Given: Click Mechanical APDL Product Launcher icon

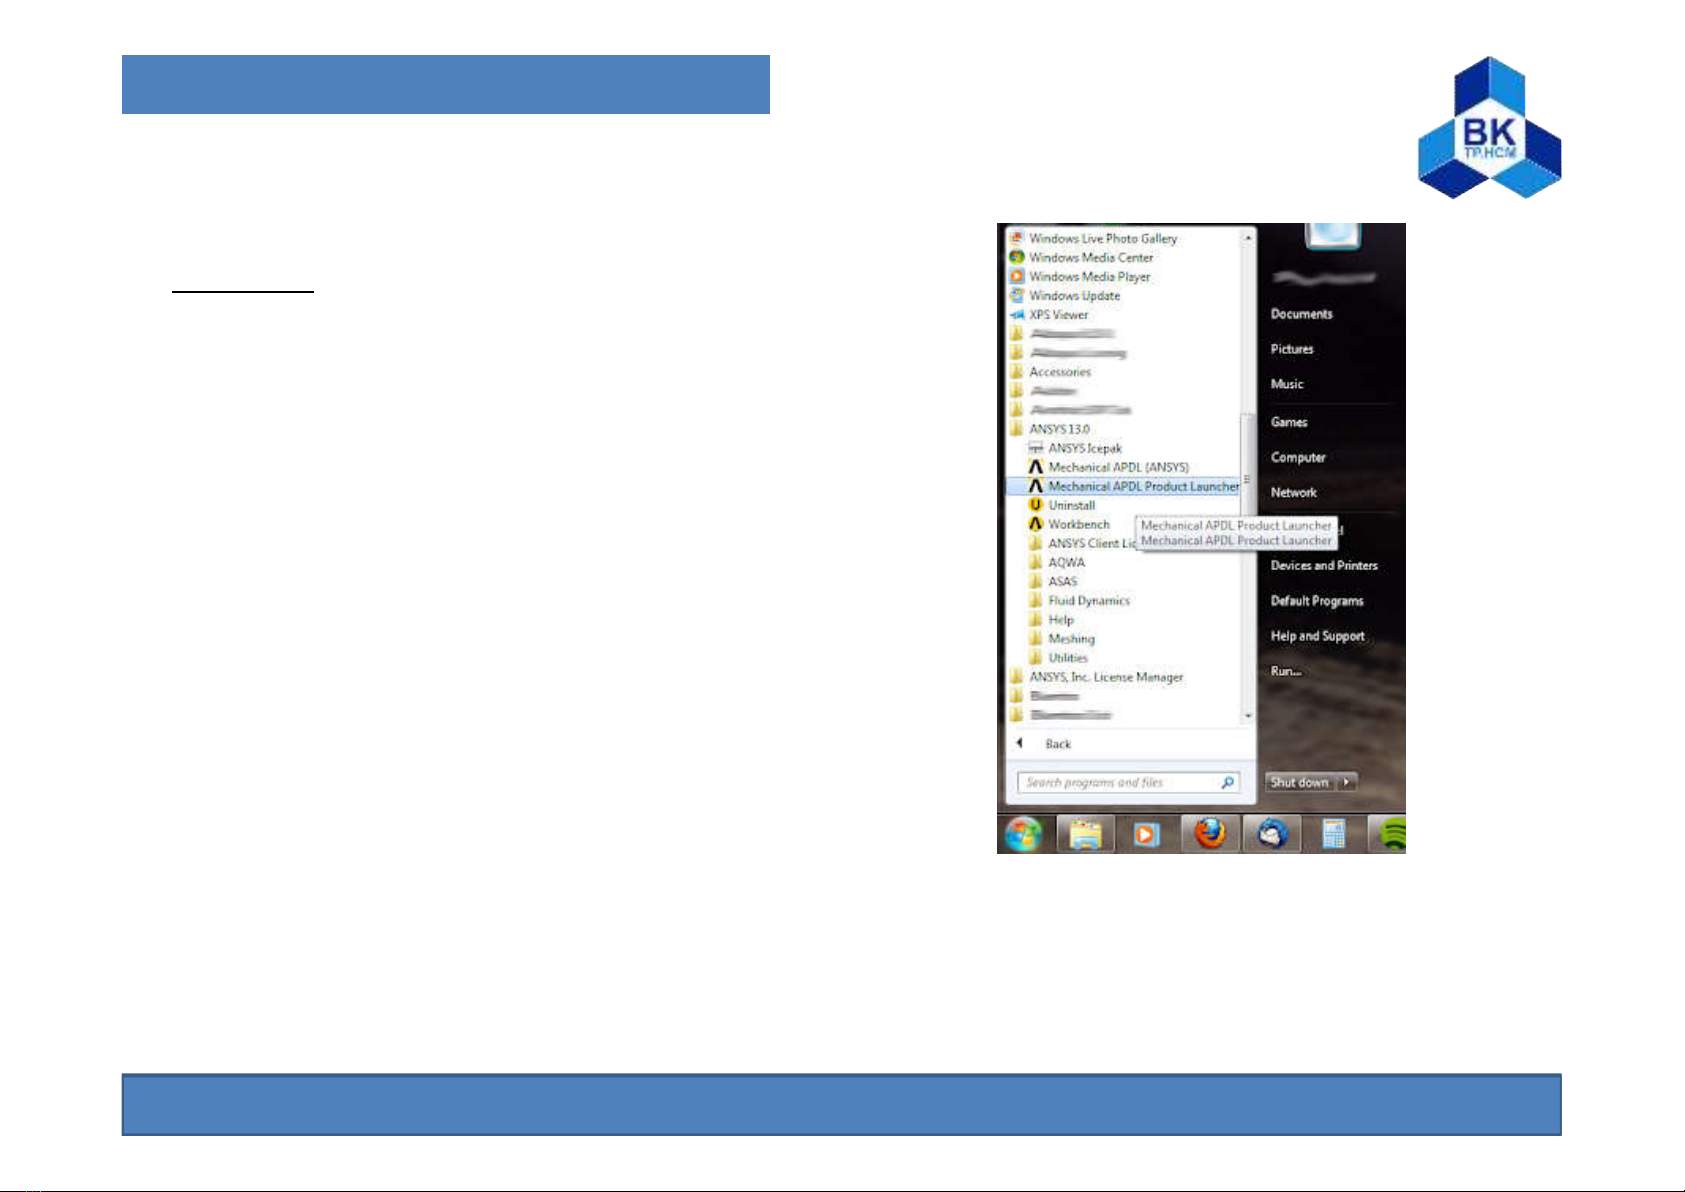Looking at the screenshot, I should pos(1036,486).
